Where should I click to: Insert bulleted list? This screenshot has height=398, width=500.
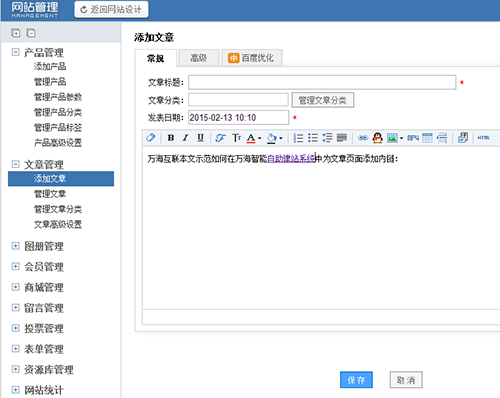pyautogui.click(x=313, y=138)
